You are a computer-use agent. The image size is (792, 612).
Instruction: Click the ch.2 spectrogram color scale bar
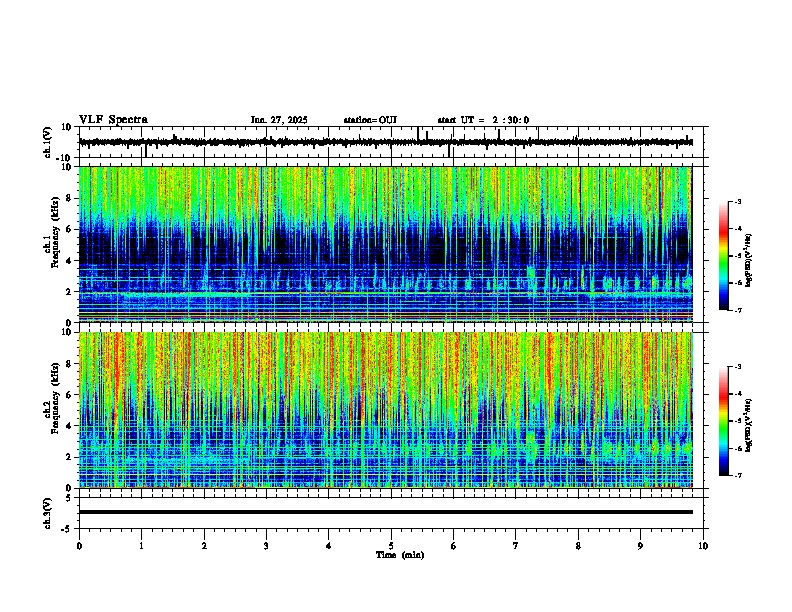click(x=724, y=421)
